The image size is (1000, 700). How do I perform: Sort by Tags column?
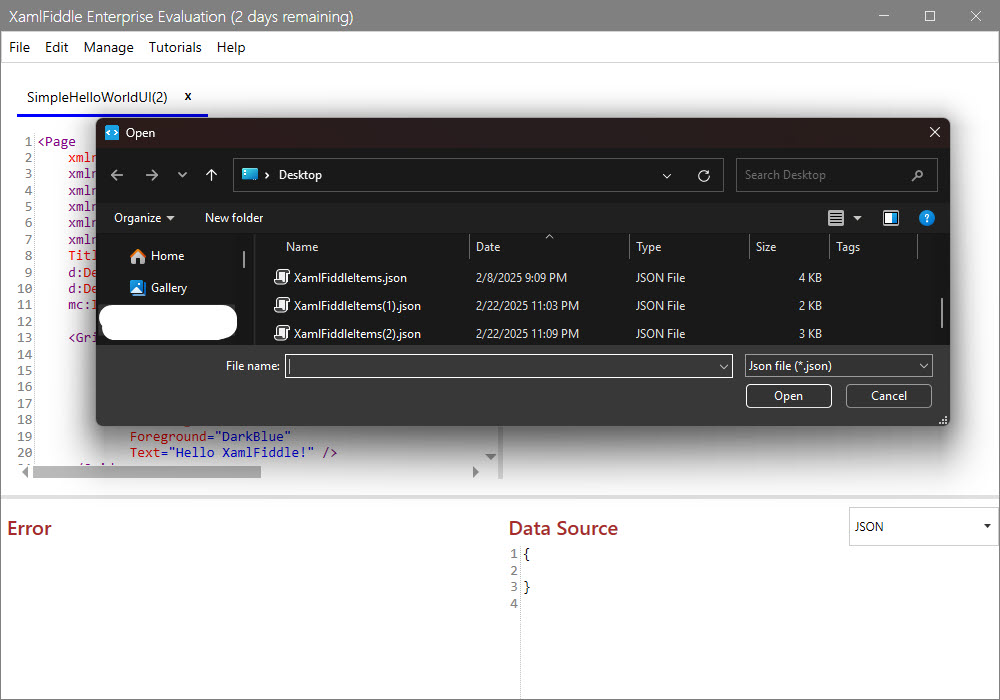point(848,247)
